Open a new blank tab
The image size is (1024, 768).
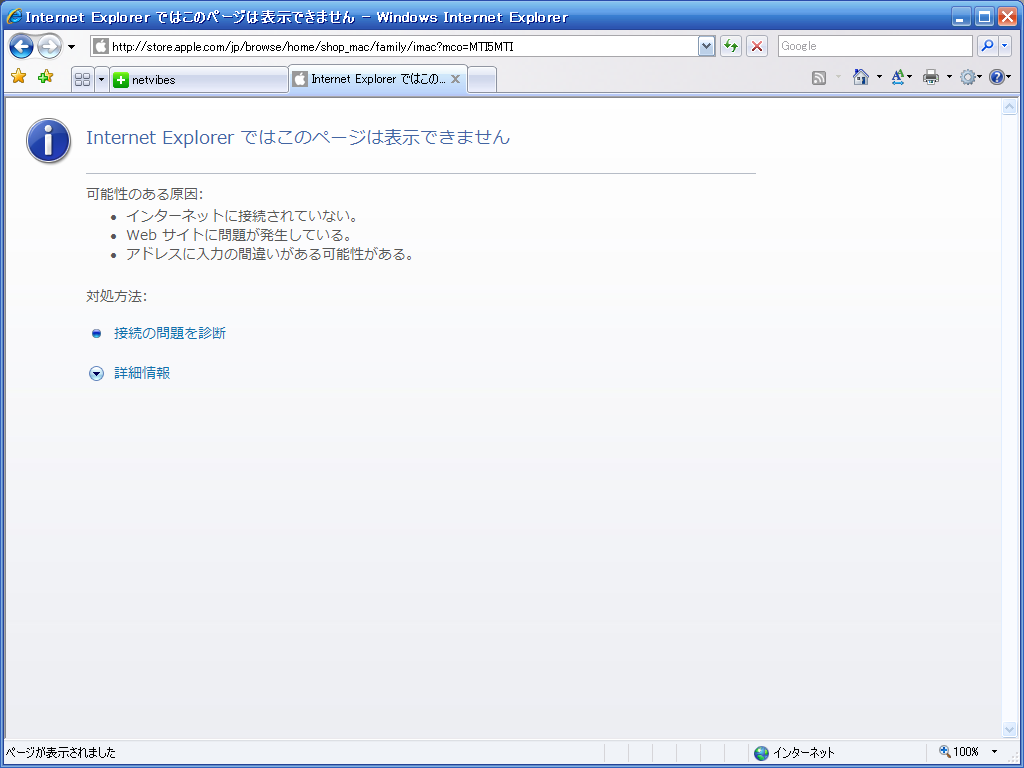click(x=482, y=80)
